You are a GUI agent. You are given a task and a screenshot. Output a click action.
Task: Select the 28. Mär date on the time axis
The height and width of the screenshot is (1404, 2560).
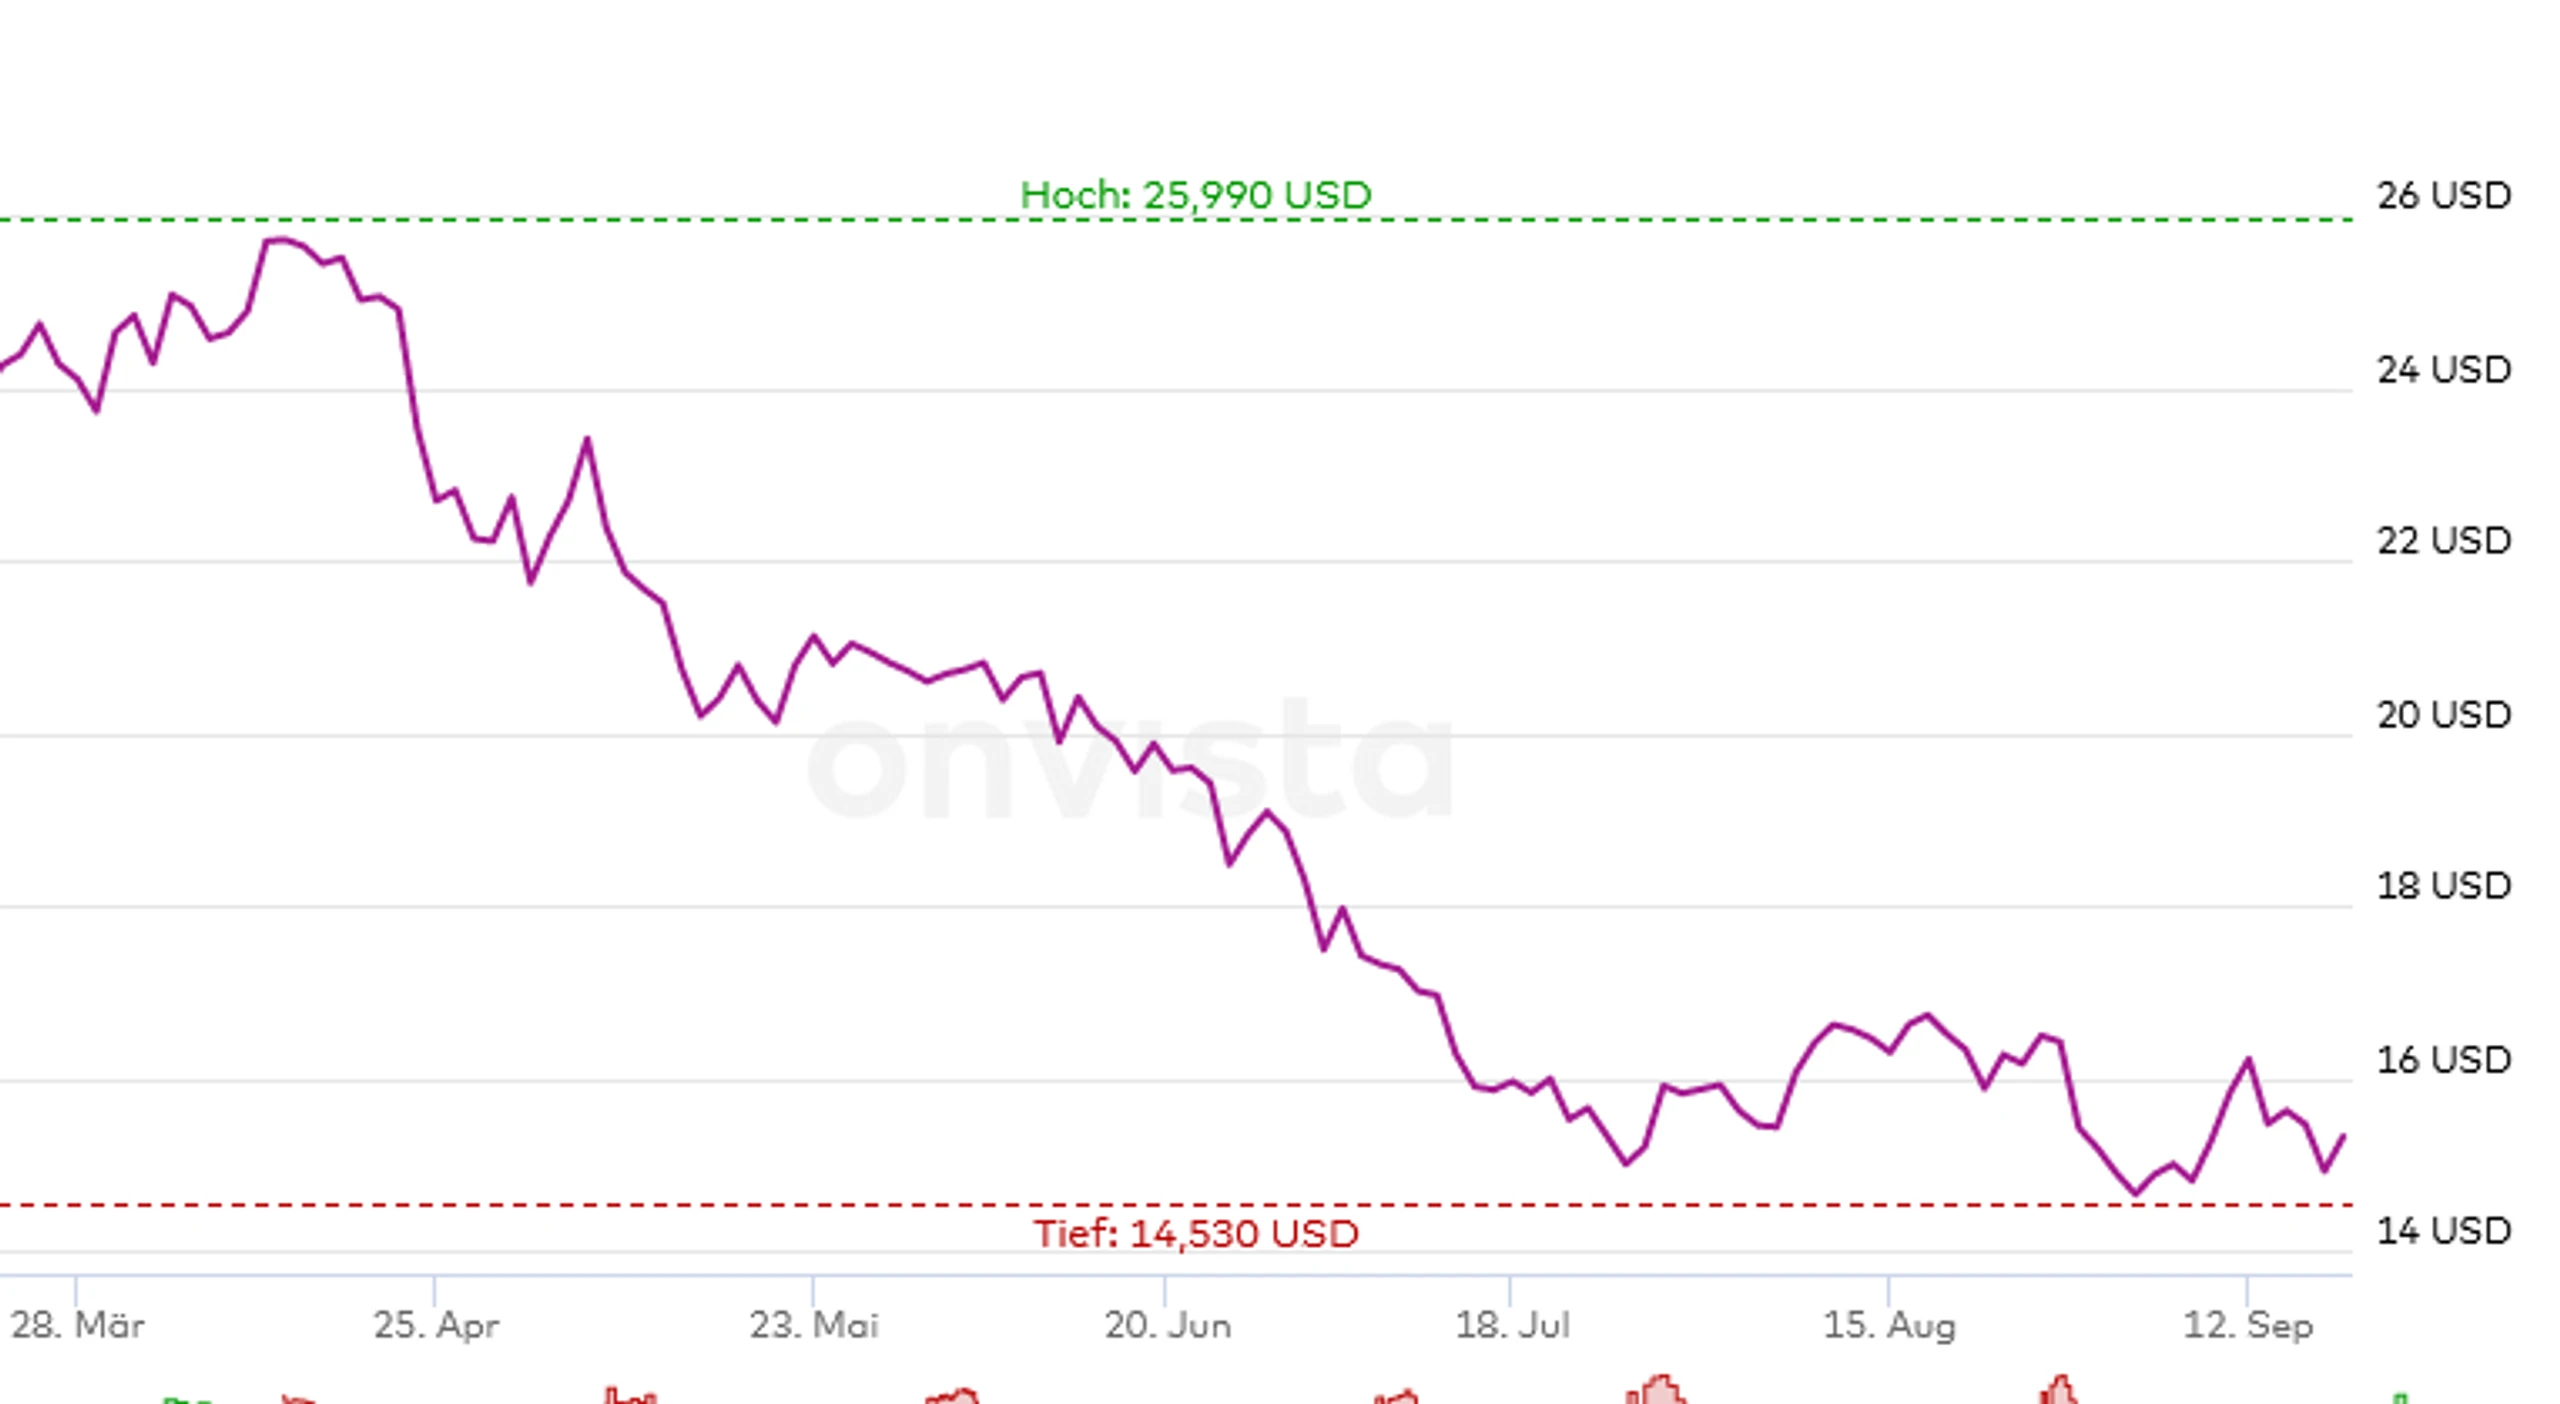(77, 1325)
